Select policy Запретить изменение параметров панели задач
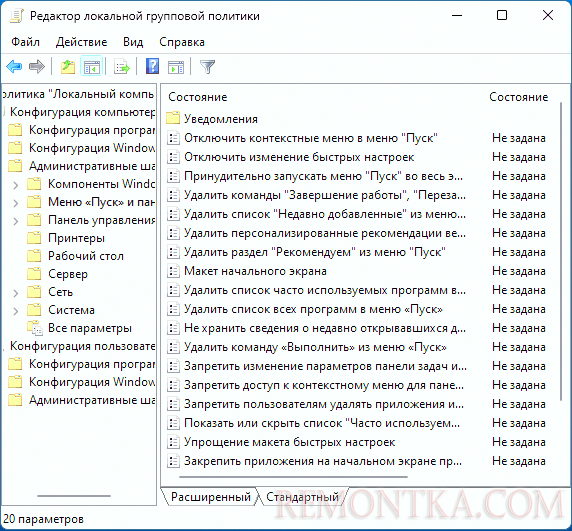Viewport: 572px width, 531px height. (x=325, y=366)
